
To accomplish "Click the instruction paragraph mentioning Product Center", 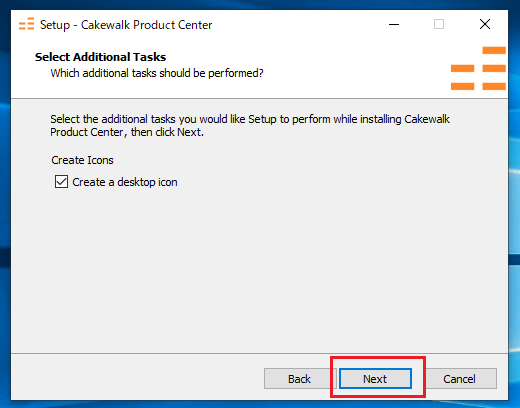I will click(x=250, y=126).
